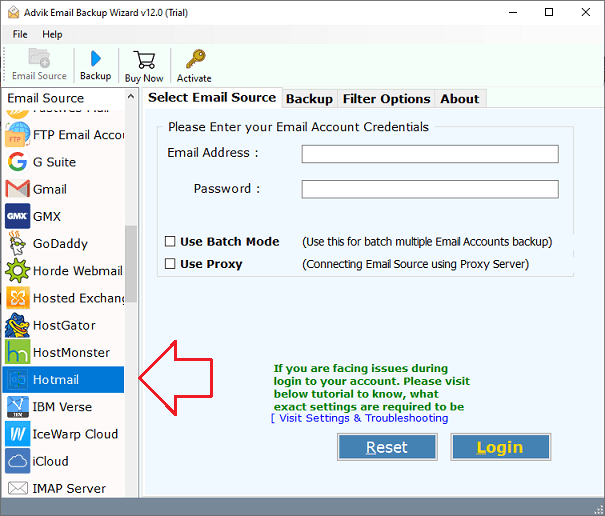Click the Reset button
This screenshot has height=516, width=605.
pyautogui.click(x=387, y=447)
